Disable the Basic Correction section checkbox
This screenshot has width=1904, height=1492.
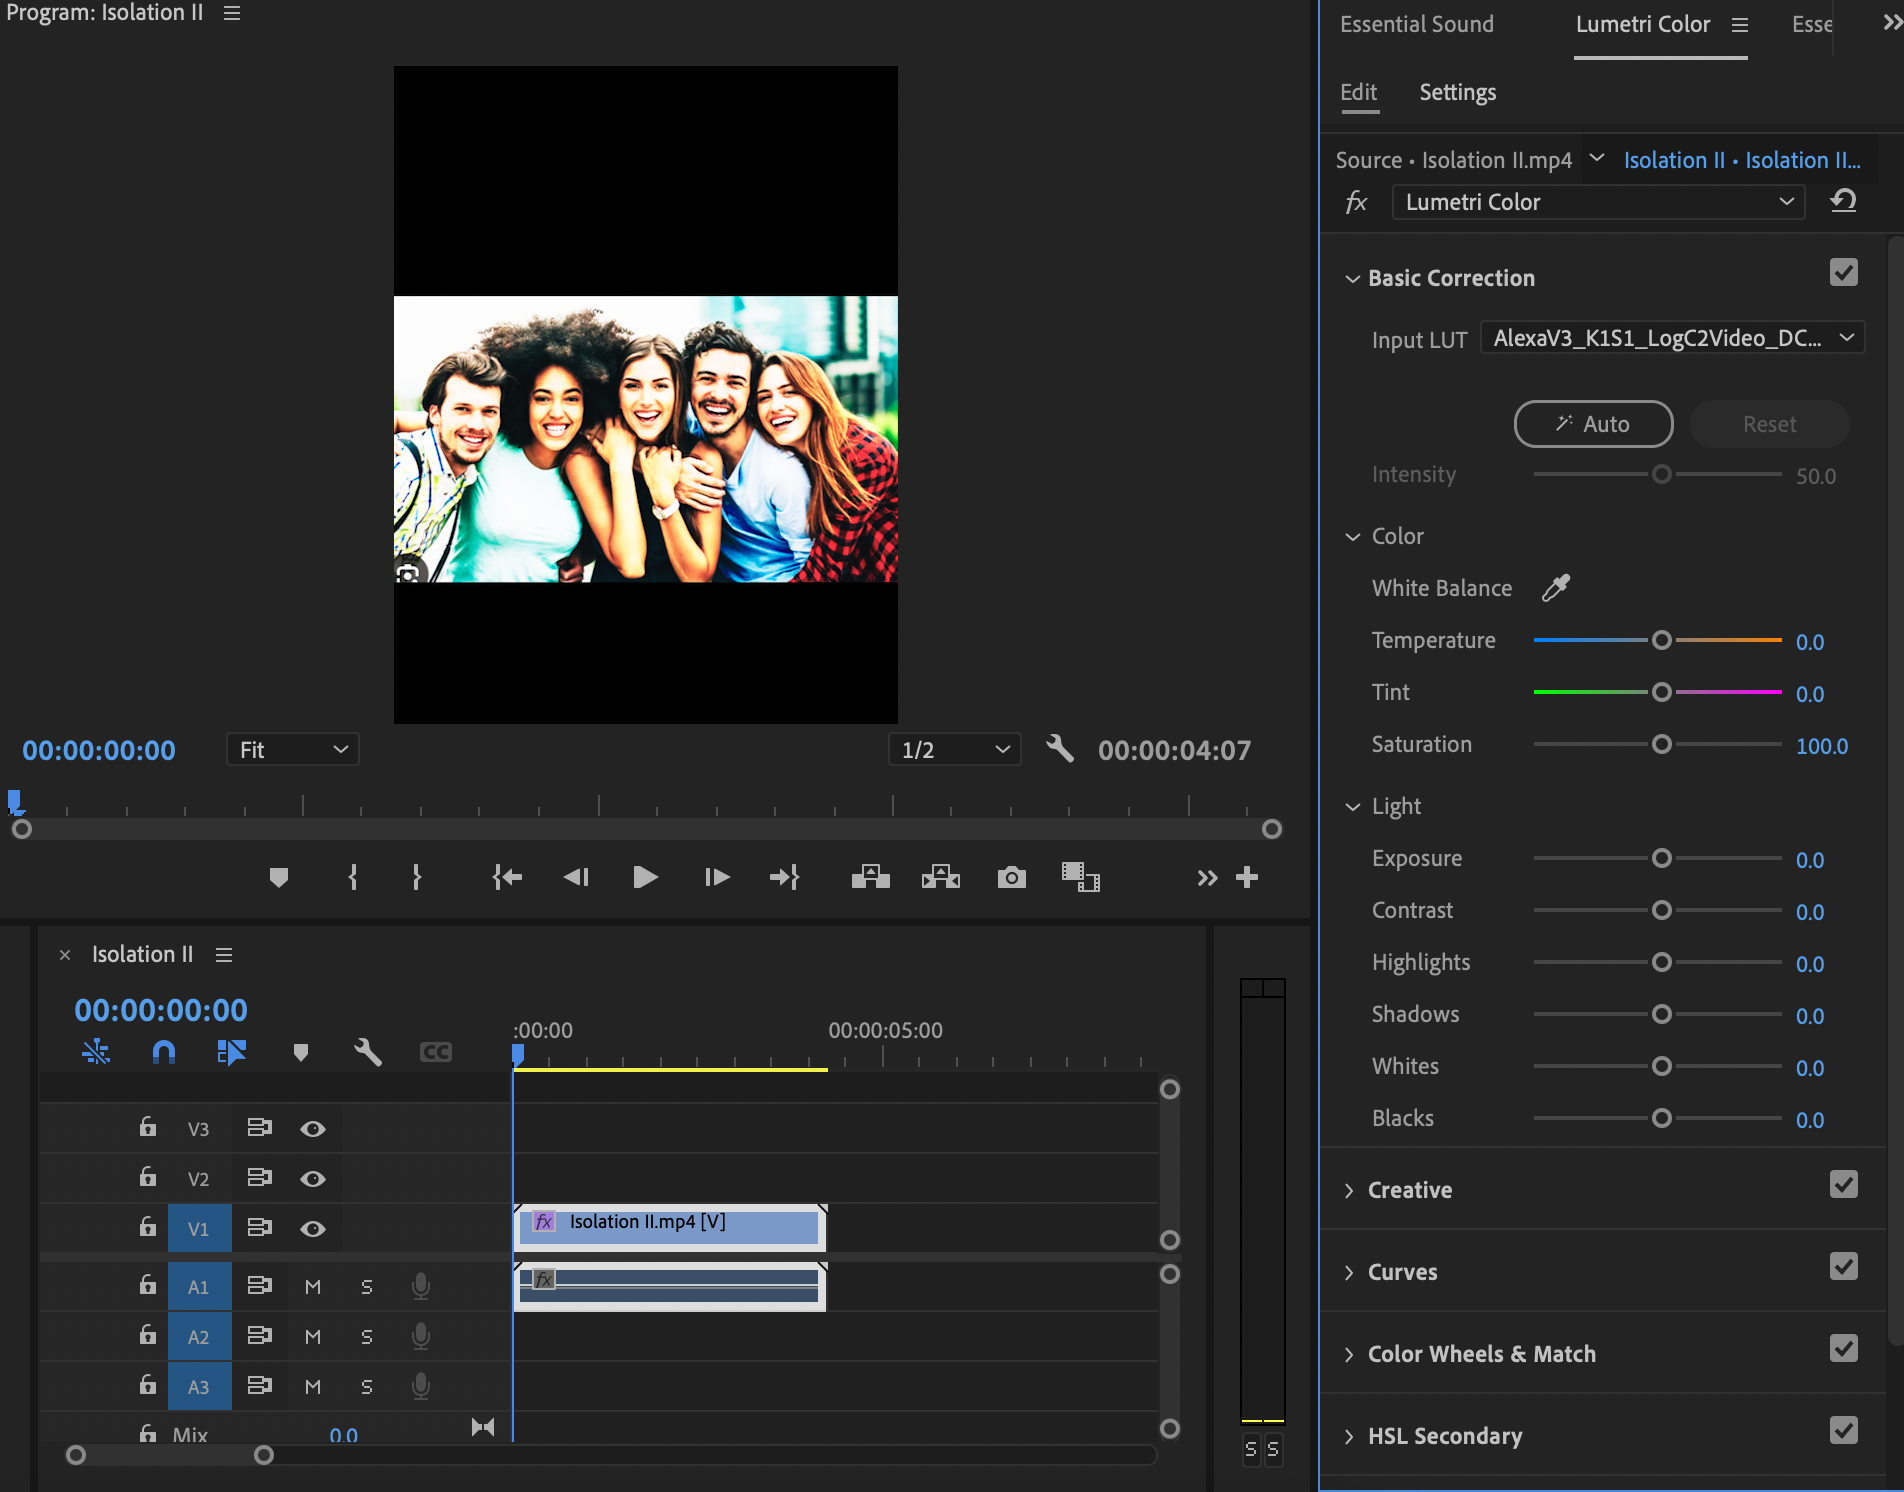point(1844,273)
